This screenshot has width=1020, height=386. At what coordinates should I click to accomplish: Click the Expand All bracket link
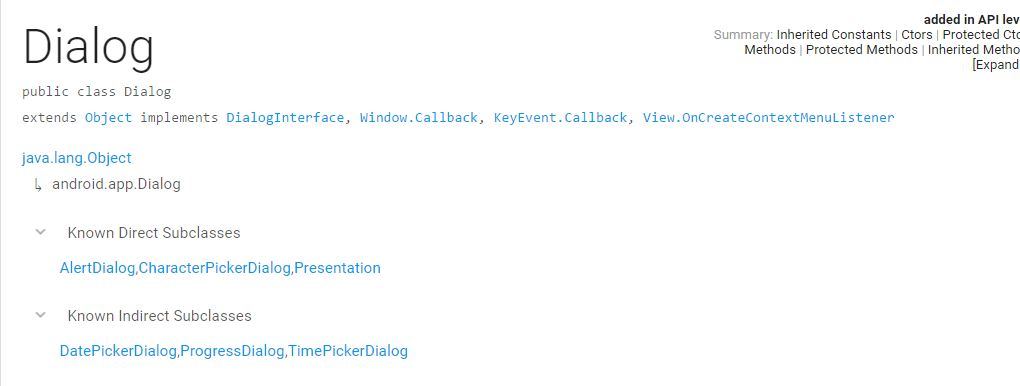click(996, 64)
